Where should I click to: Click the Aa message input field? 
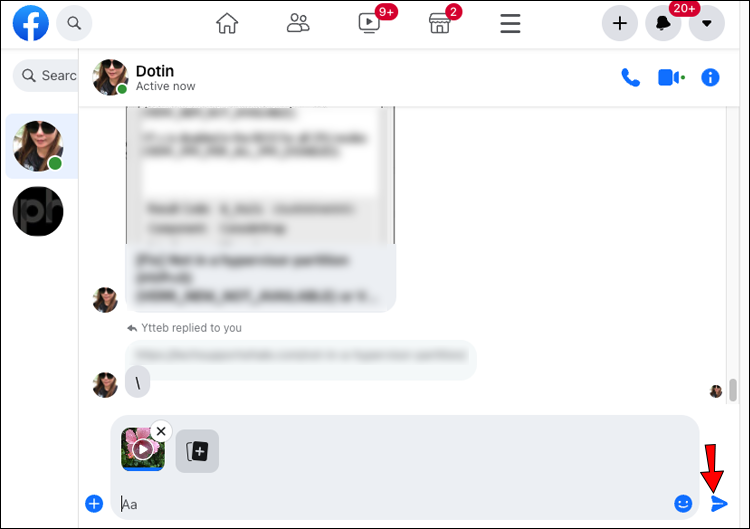click(x=395, y=504)
